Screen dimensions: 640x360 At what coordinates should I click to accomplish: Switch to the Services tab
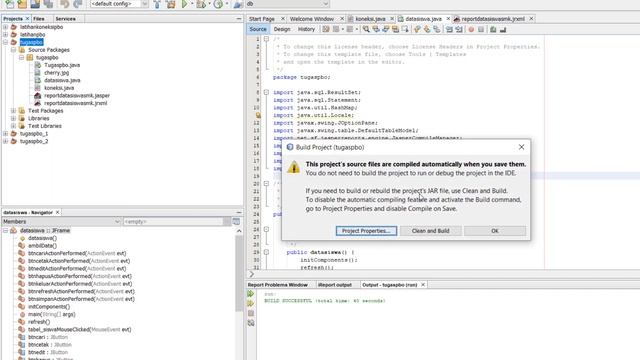pyautogui.click(x=65, y=19)
